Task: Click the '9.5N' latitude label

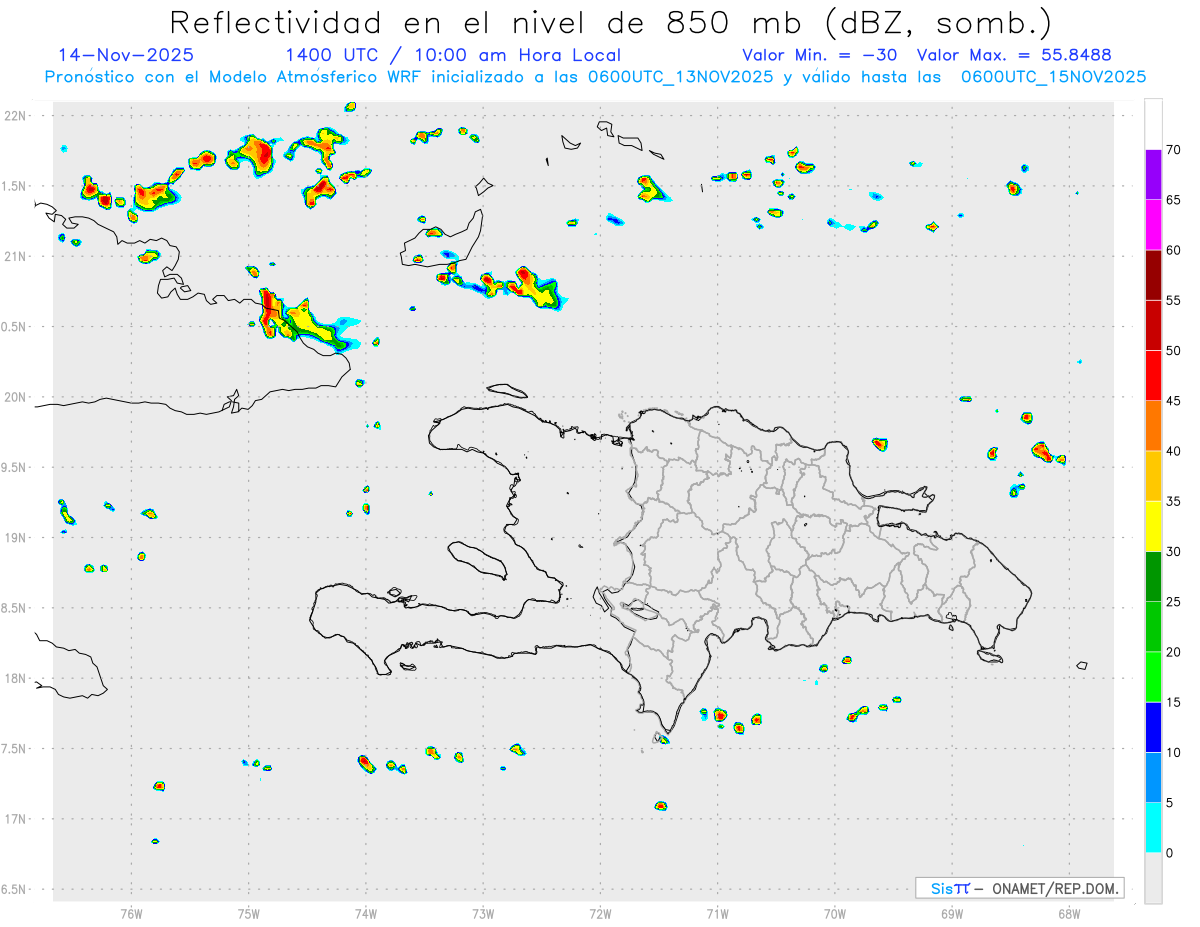Action: (15, 467)
